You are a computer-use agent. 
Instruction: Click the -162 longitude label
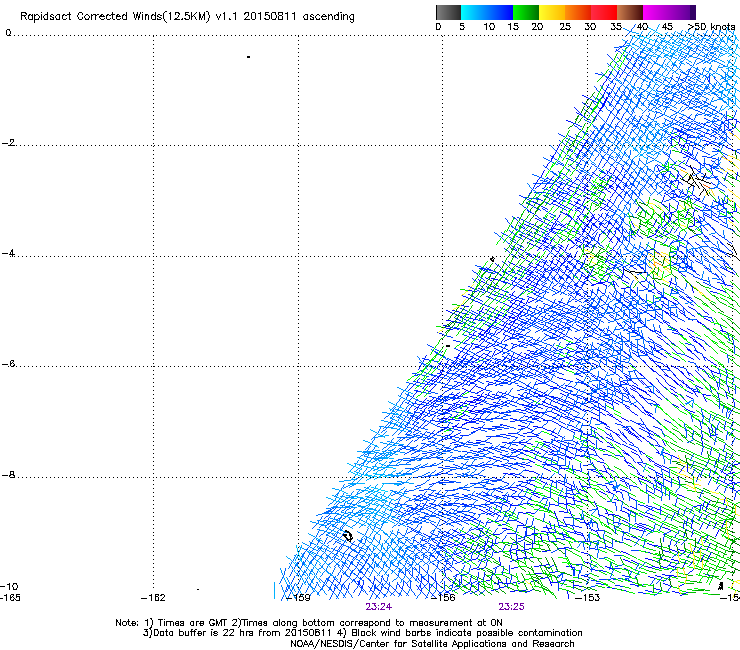tap(153, 598)
